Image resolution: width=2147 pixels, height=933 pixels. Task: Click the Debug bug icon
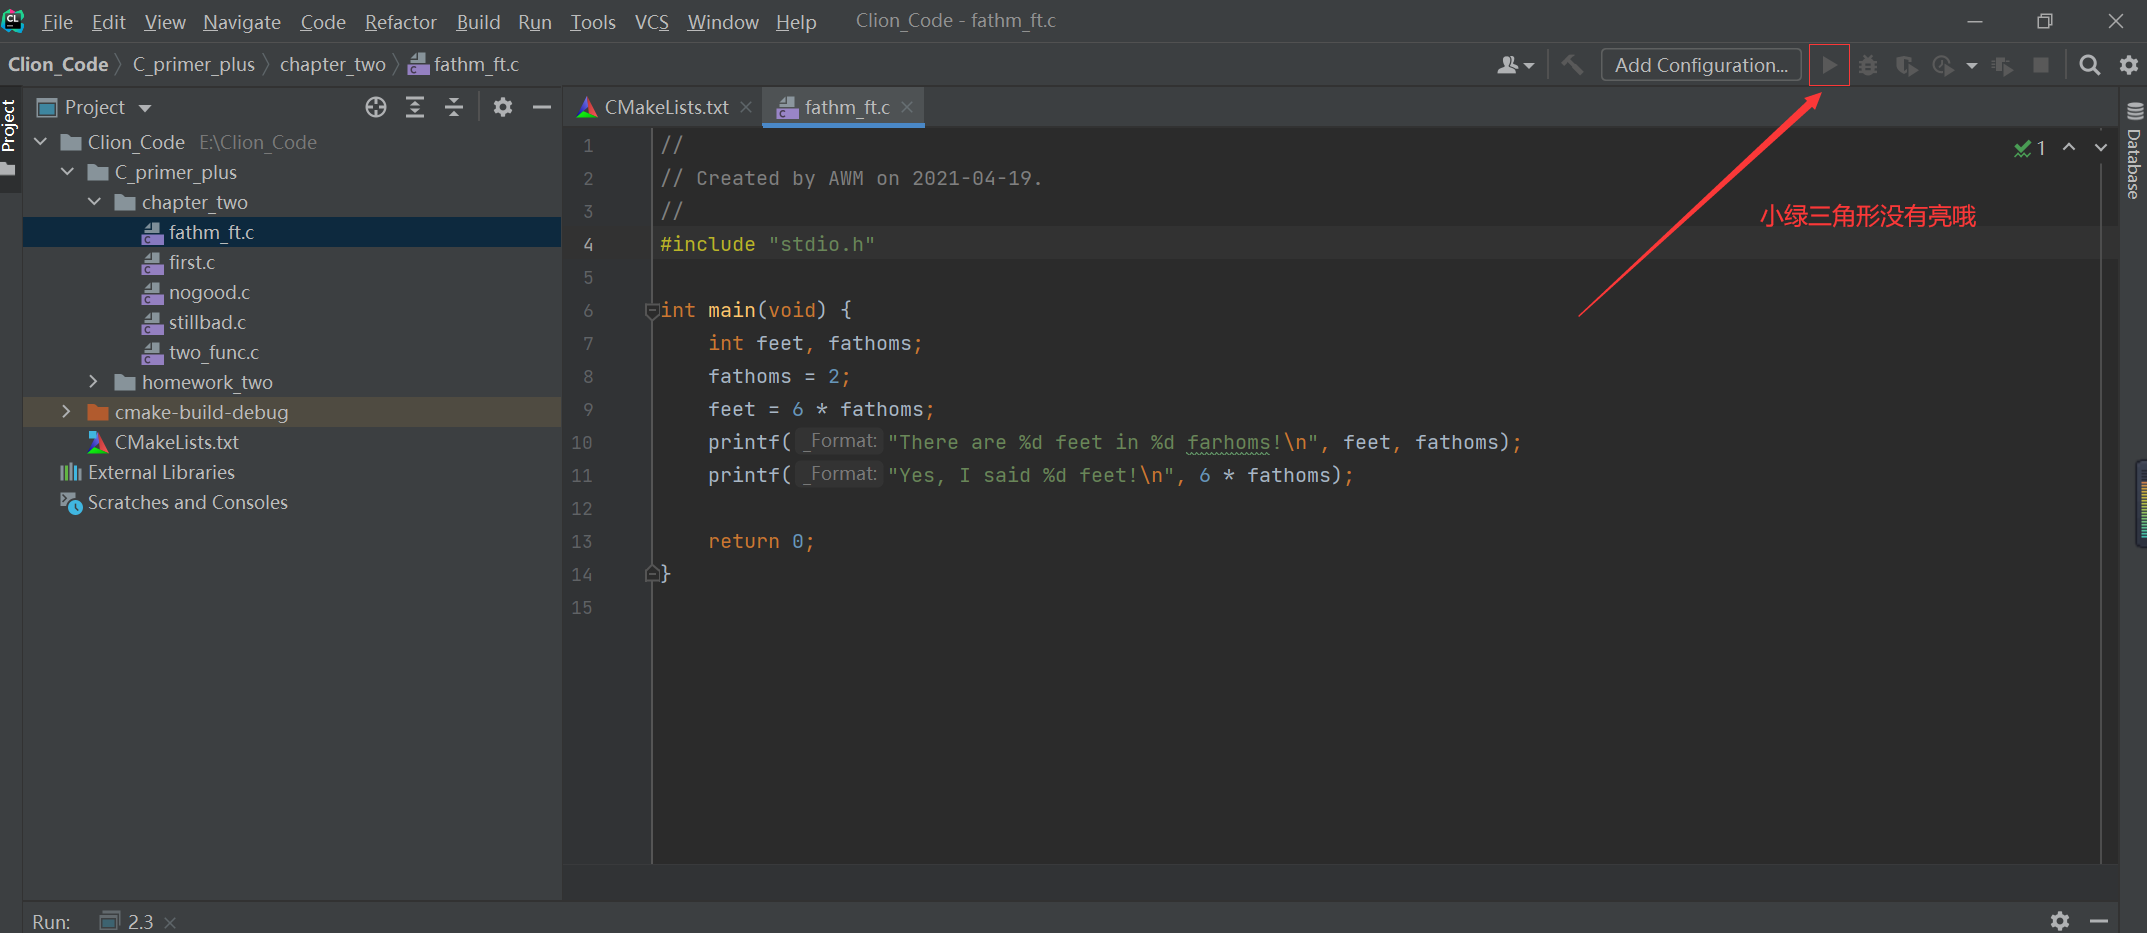pyautogui.click(x=1868, y=65)
